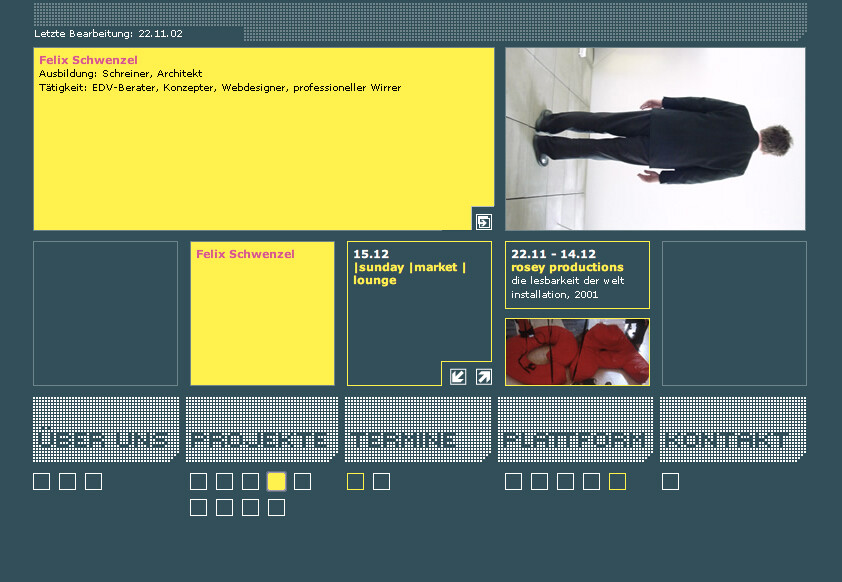Select the second square under TERMINE
This screenshot has height=582, width=842.
(x=381, y=481)
